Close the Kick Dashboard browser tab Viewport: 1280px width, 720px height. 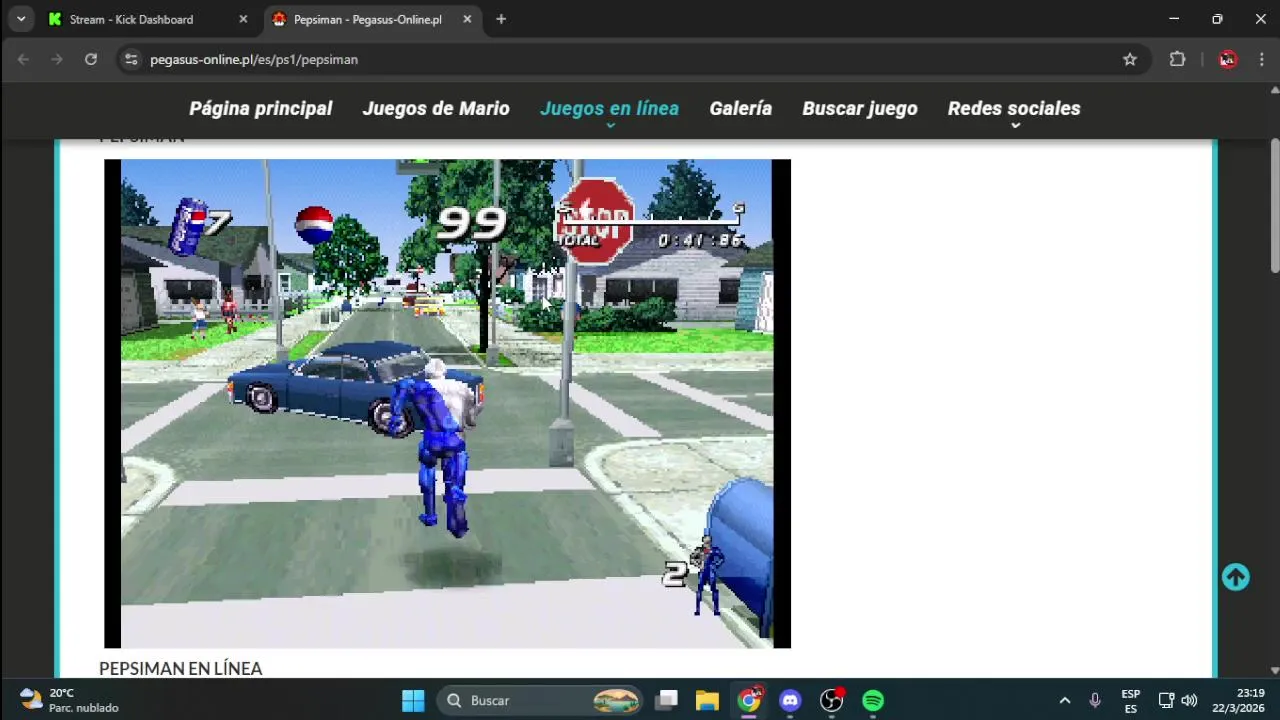pyautogui.click(x=243, y=19)
